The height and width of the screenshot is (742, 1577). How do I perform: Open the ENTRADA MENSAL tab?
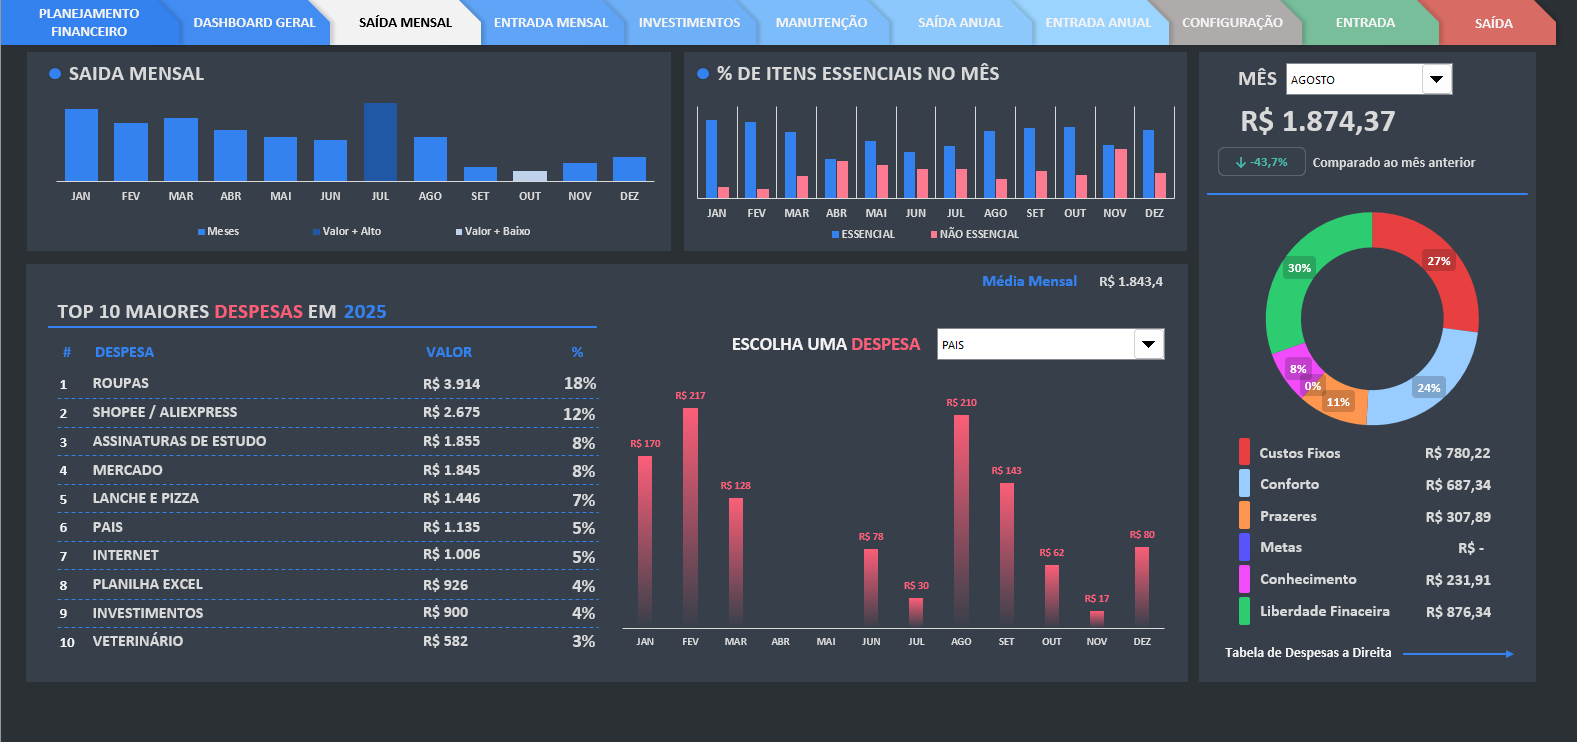tap(551, 22)
